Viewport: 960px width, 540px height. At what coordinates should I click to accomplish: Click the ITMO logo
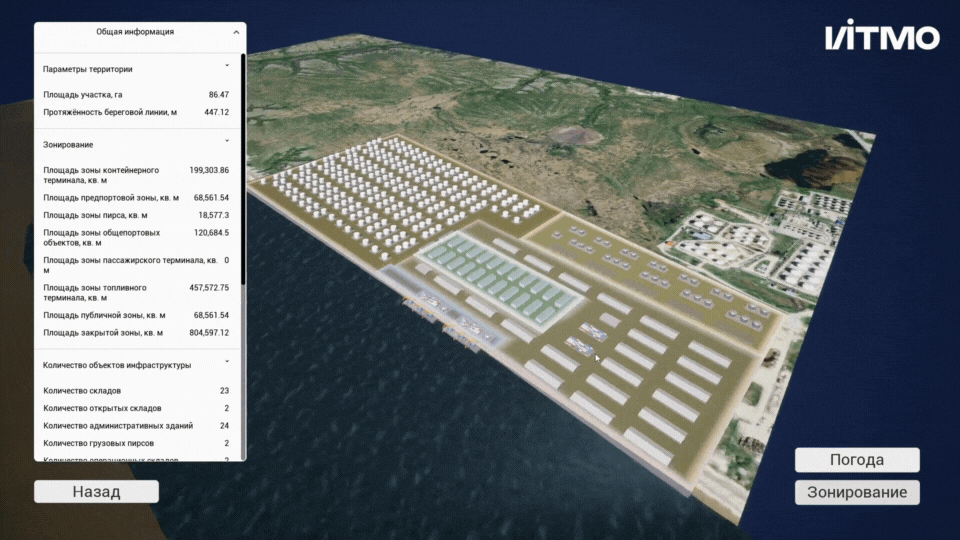882,38
